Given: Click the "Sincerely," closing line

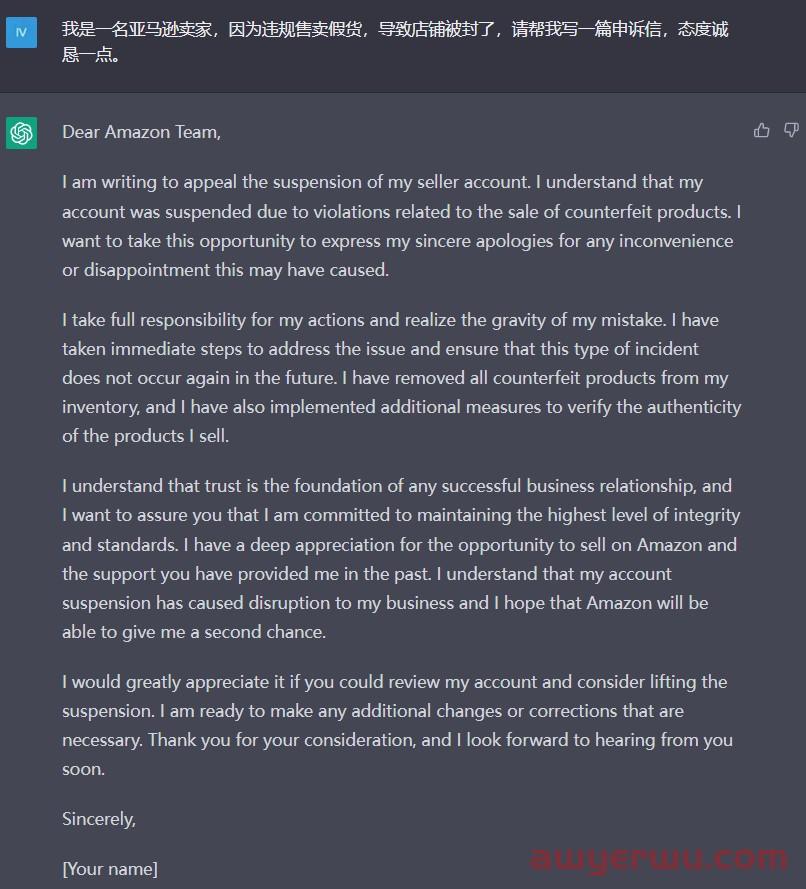Looking at the screenshot, I should coord(99,819).
